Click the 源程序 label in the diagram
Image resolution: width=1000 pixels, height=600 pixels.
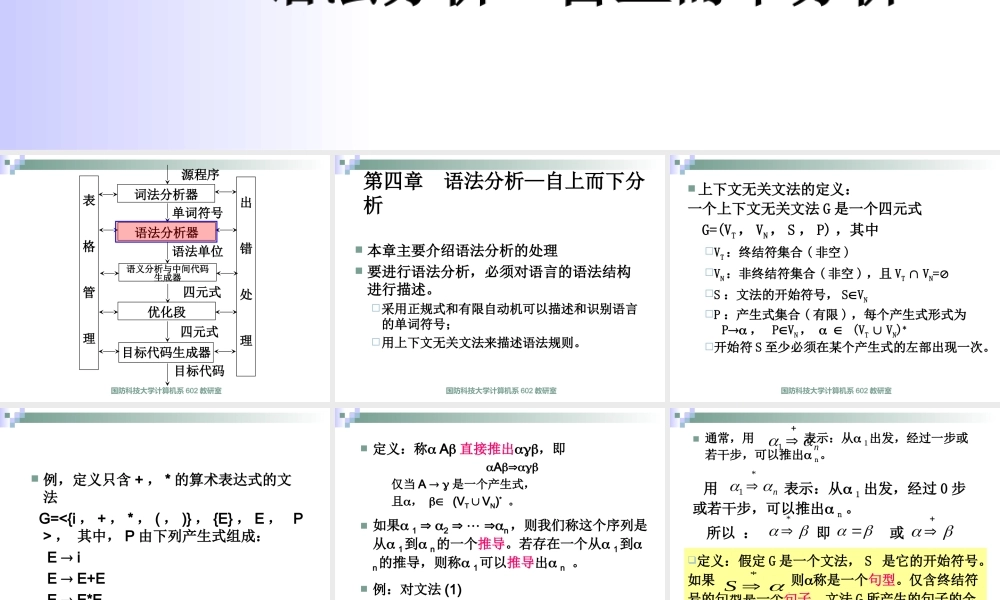coord(200,174)
